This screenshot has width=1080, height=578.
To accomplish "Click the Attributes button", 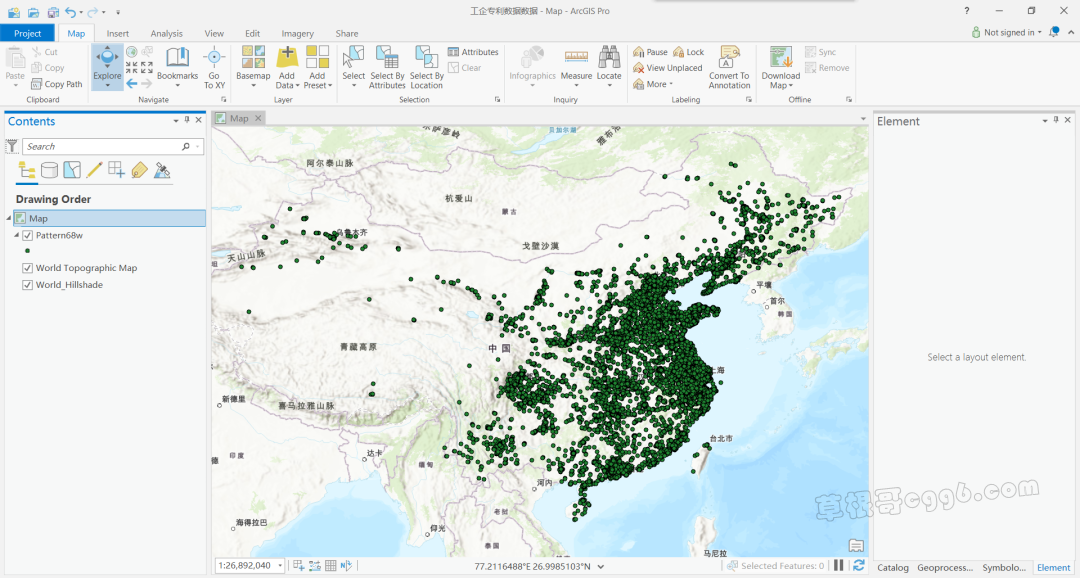I will pos(473,52).
